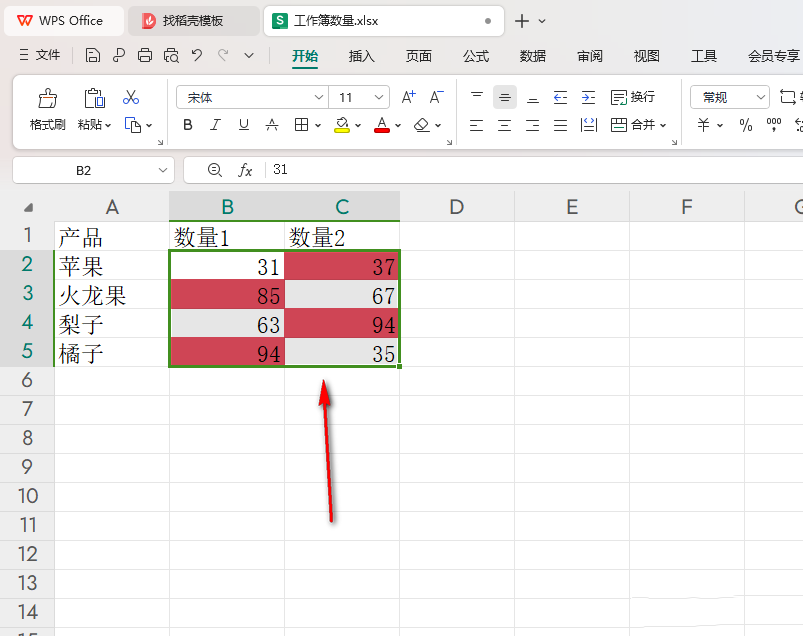The width and height of the screenshot is (803, 636).
Task: Increase indent icon
Action: coord(588,97)
